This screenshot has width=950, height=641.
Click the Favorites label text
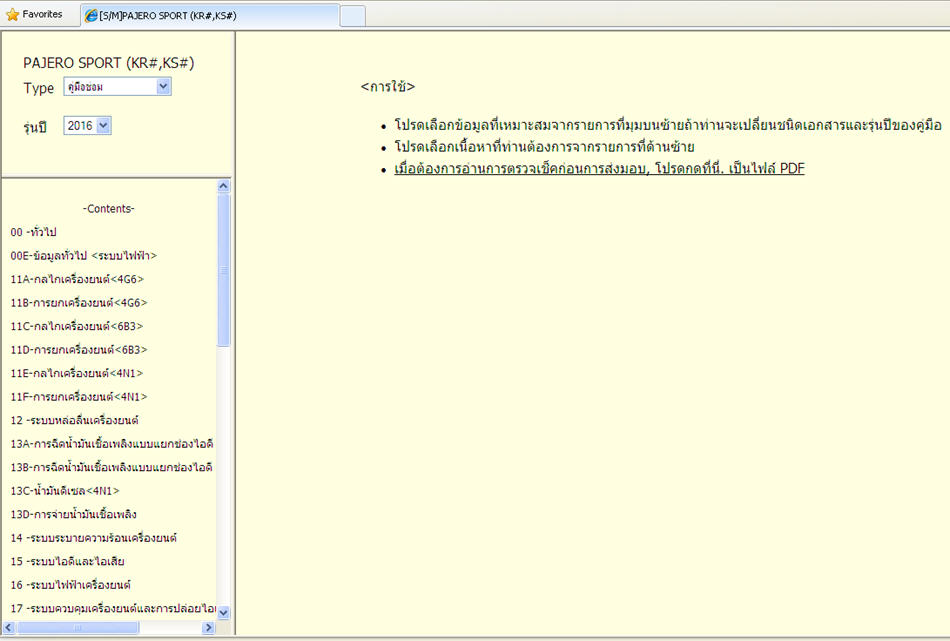coord(42,14)
